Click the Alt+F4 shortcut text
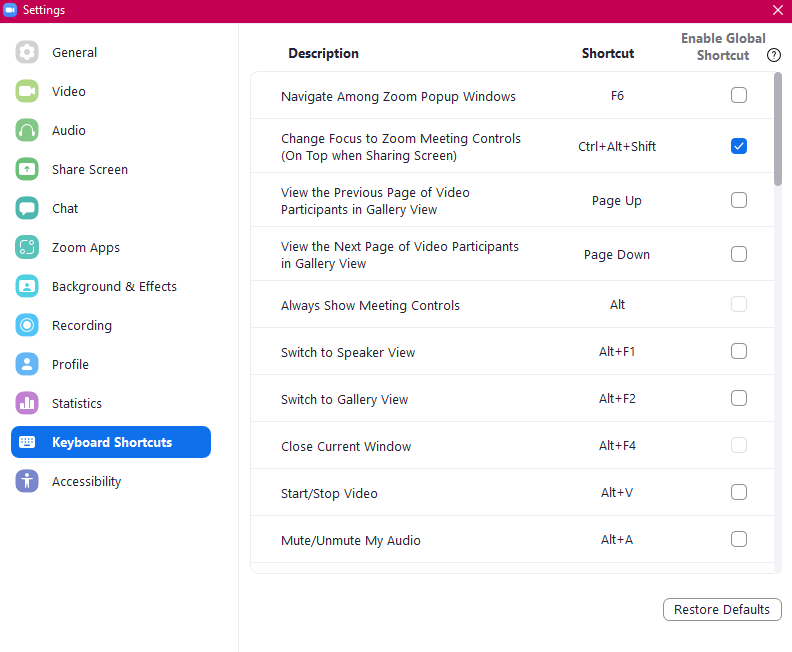 (617, 445)
